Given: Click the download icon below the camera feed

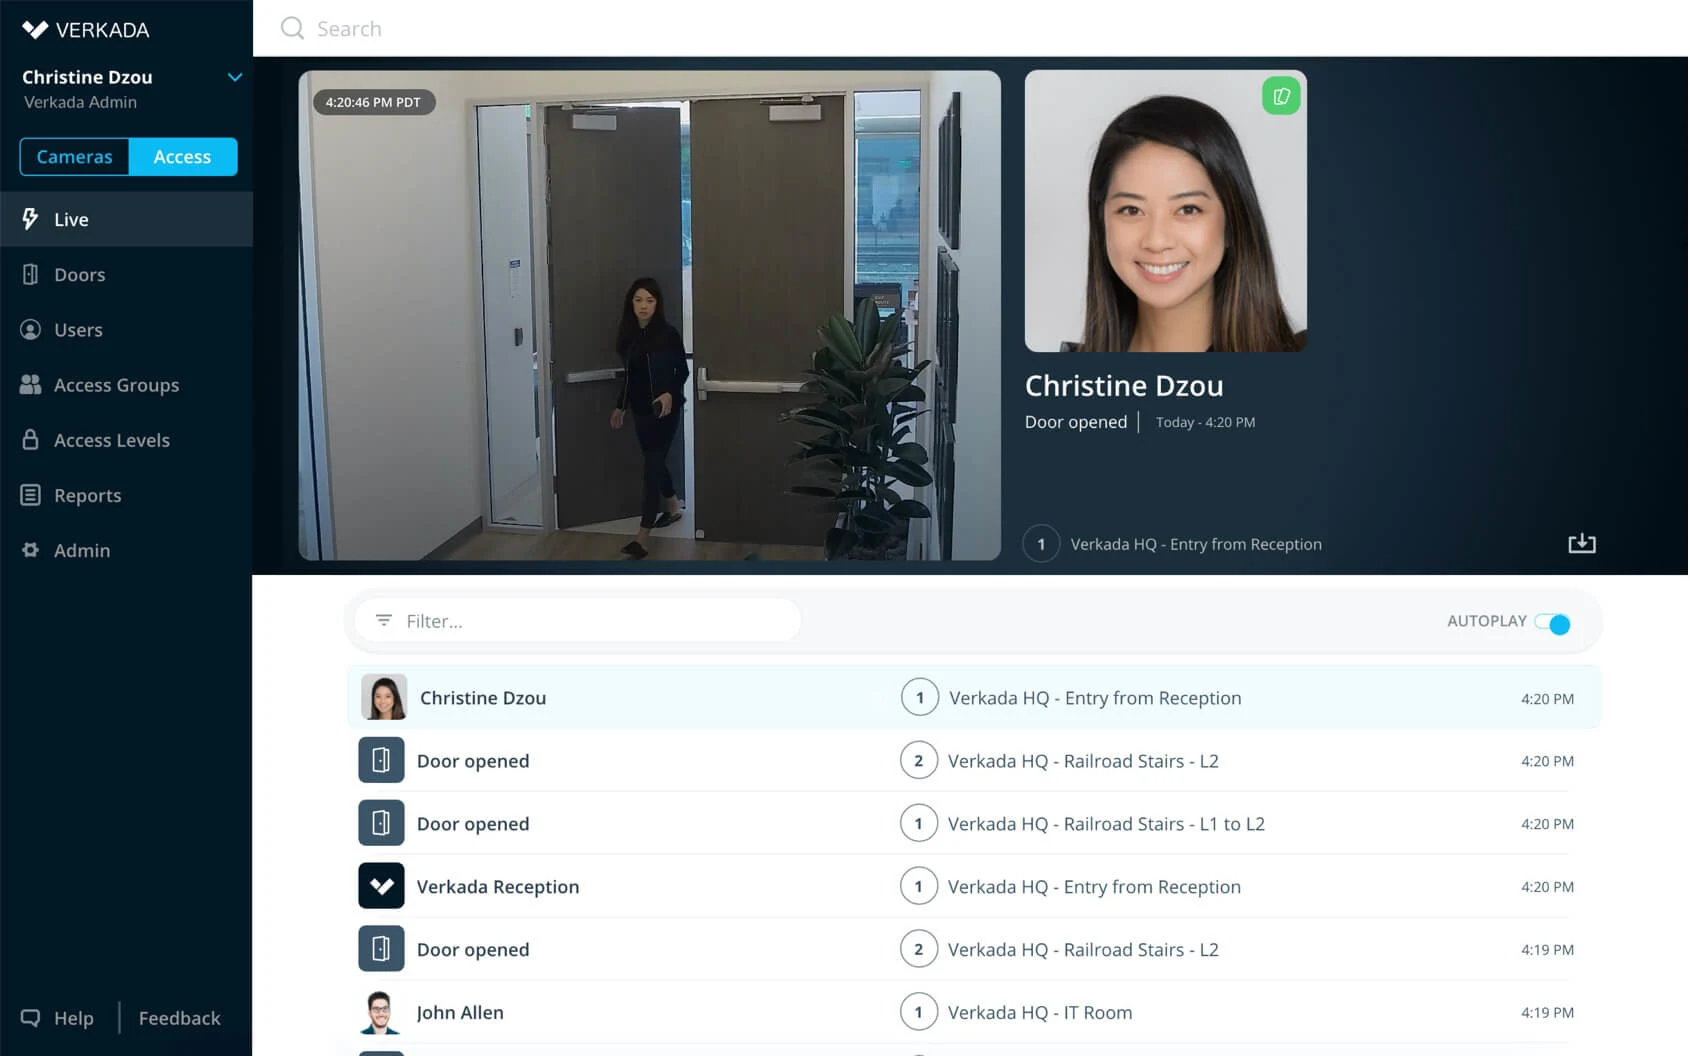Looking at the screenshot, I should tap(1581, 543).
